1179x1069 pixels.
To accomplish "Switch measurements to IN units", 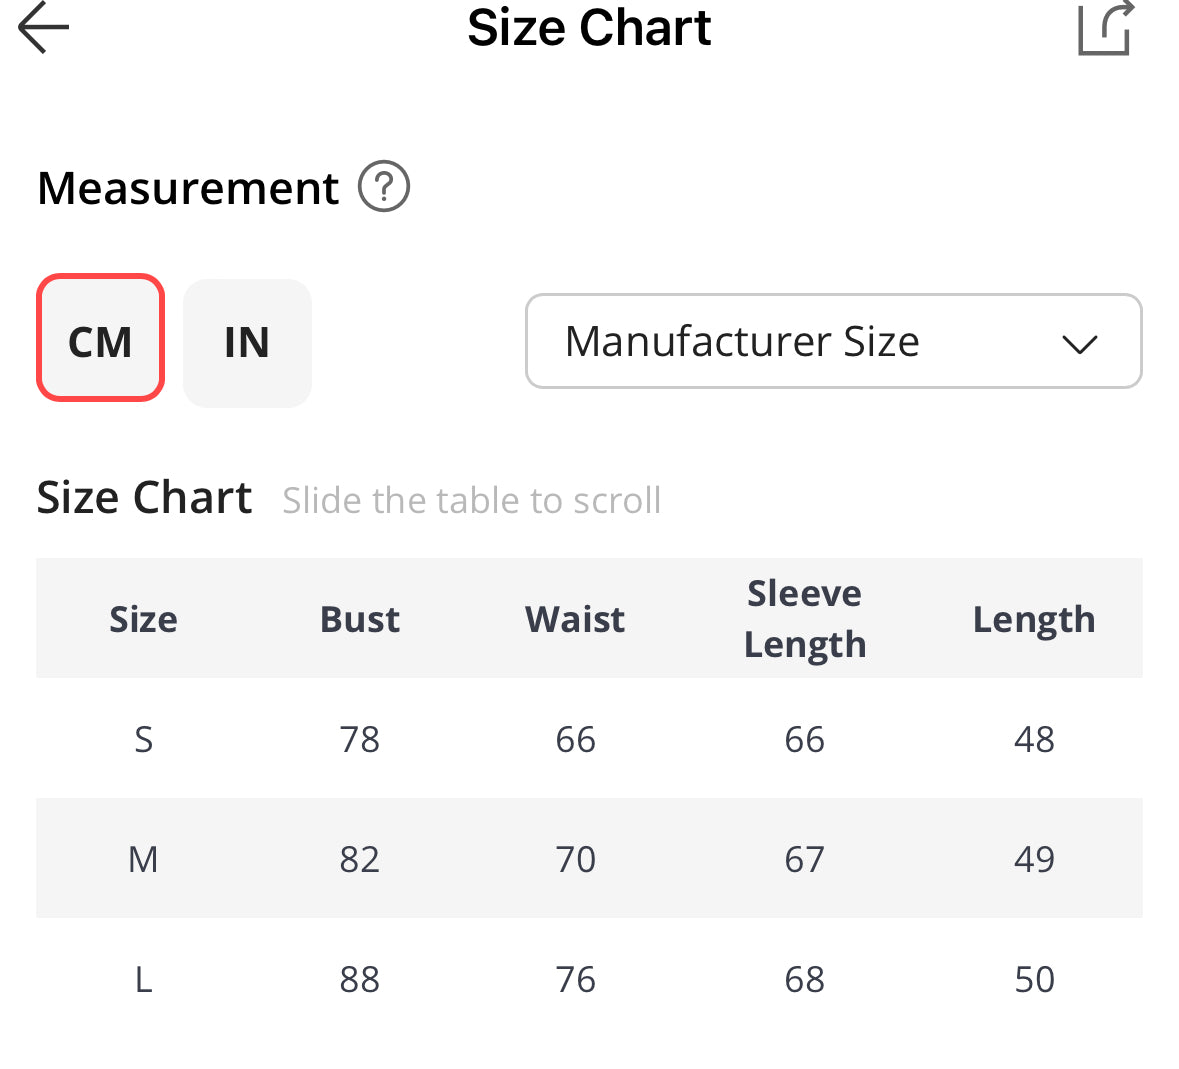I will pos(247,343).
